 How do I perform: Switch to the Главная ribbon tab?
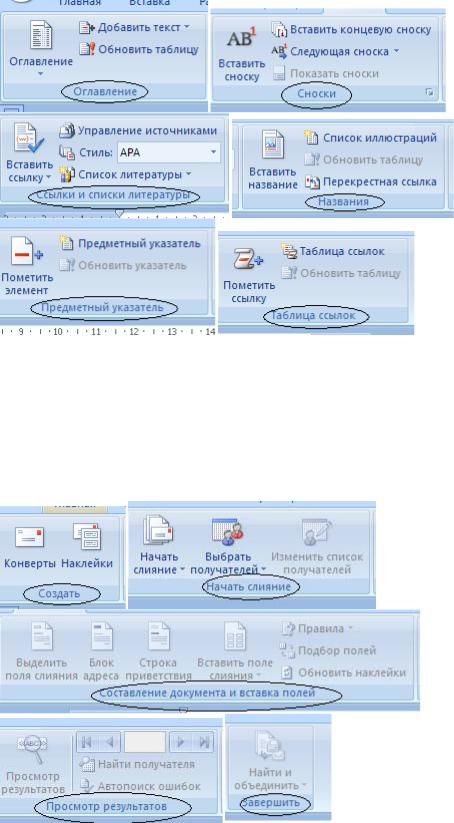(x=79, y=3)
